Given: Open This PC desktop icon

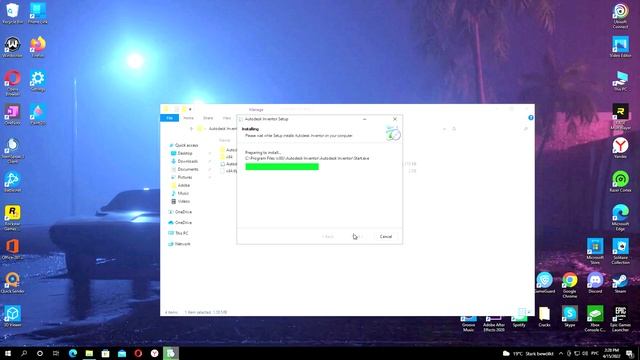Looking at the screenshot, I should coord(620,80).
